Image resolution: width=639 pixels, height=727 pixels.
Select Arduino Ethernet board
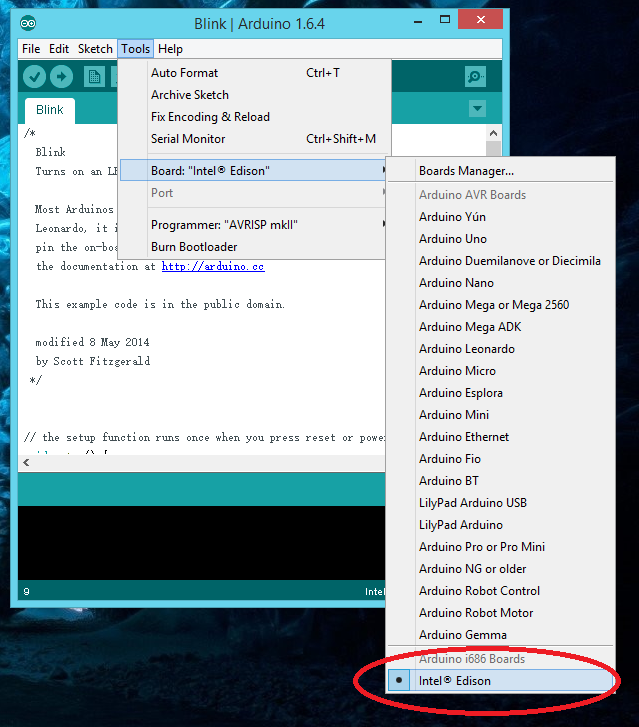click(x=501, y=437)
